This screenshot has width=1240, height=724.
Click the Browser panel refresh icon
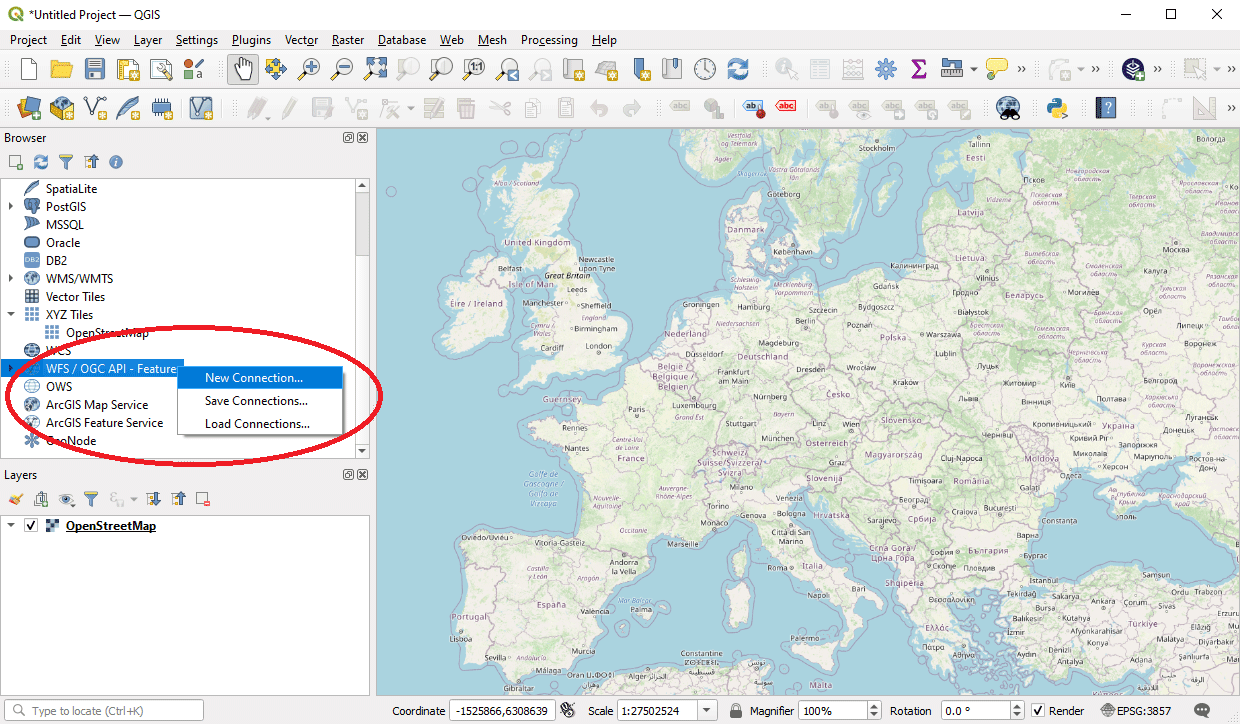pos(41,162)
